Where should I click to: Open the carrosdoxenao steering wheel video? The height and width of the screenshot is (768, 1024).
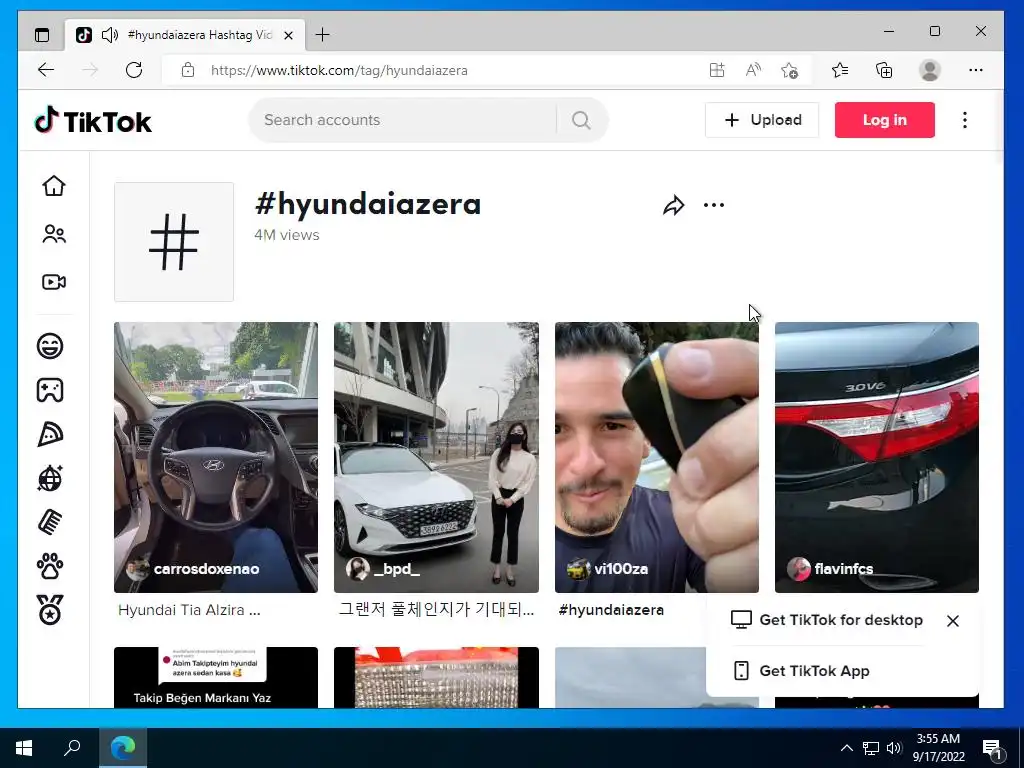(x=216, y=457)
